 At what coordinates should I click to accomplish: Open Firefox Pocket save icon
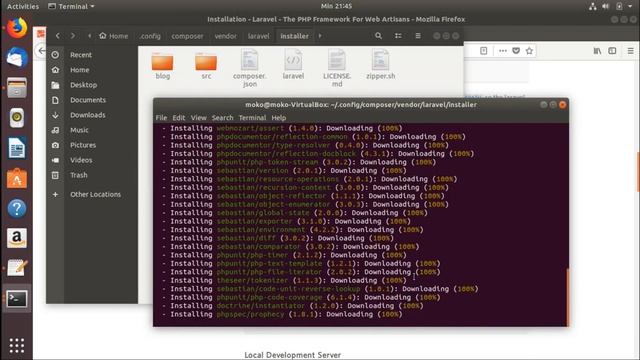tap(516, 51)
